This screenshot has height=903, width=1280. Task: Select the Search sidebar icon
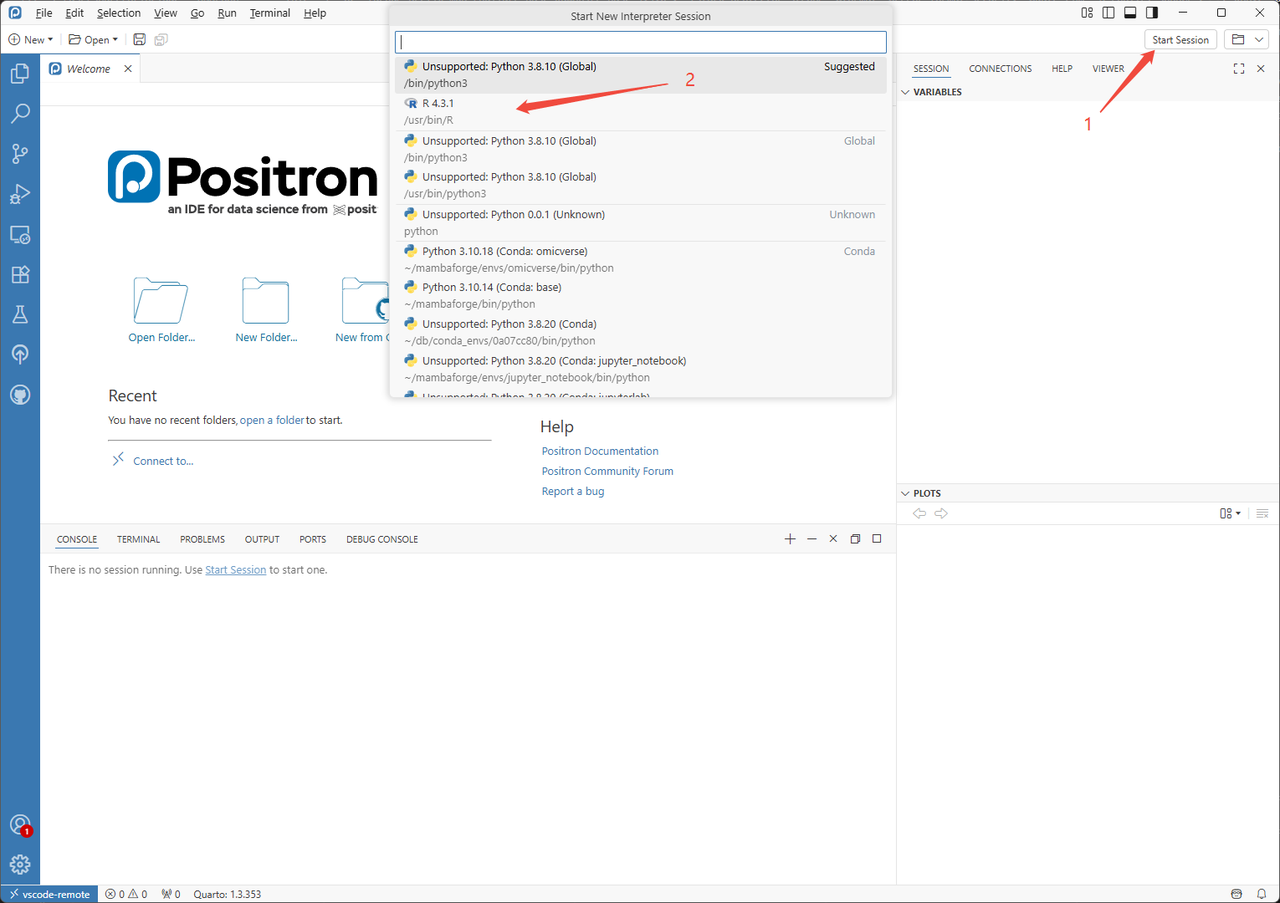coord(20,113)
